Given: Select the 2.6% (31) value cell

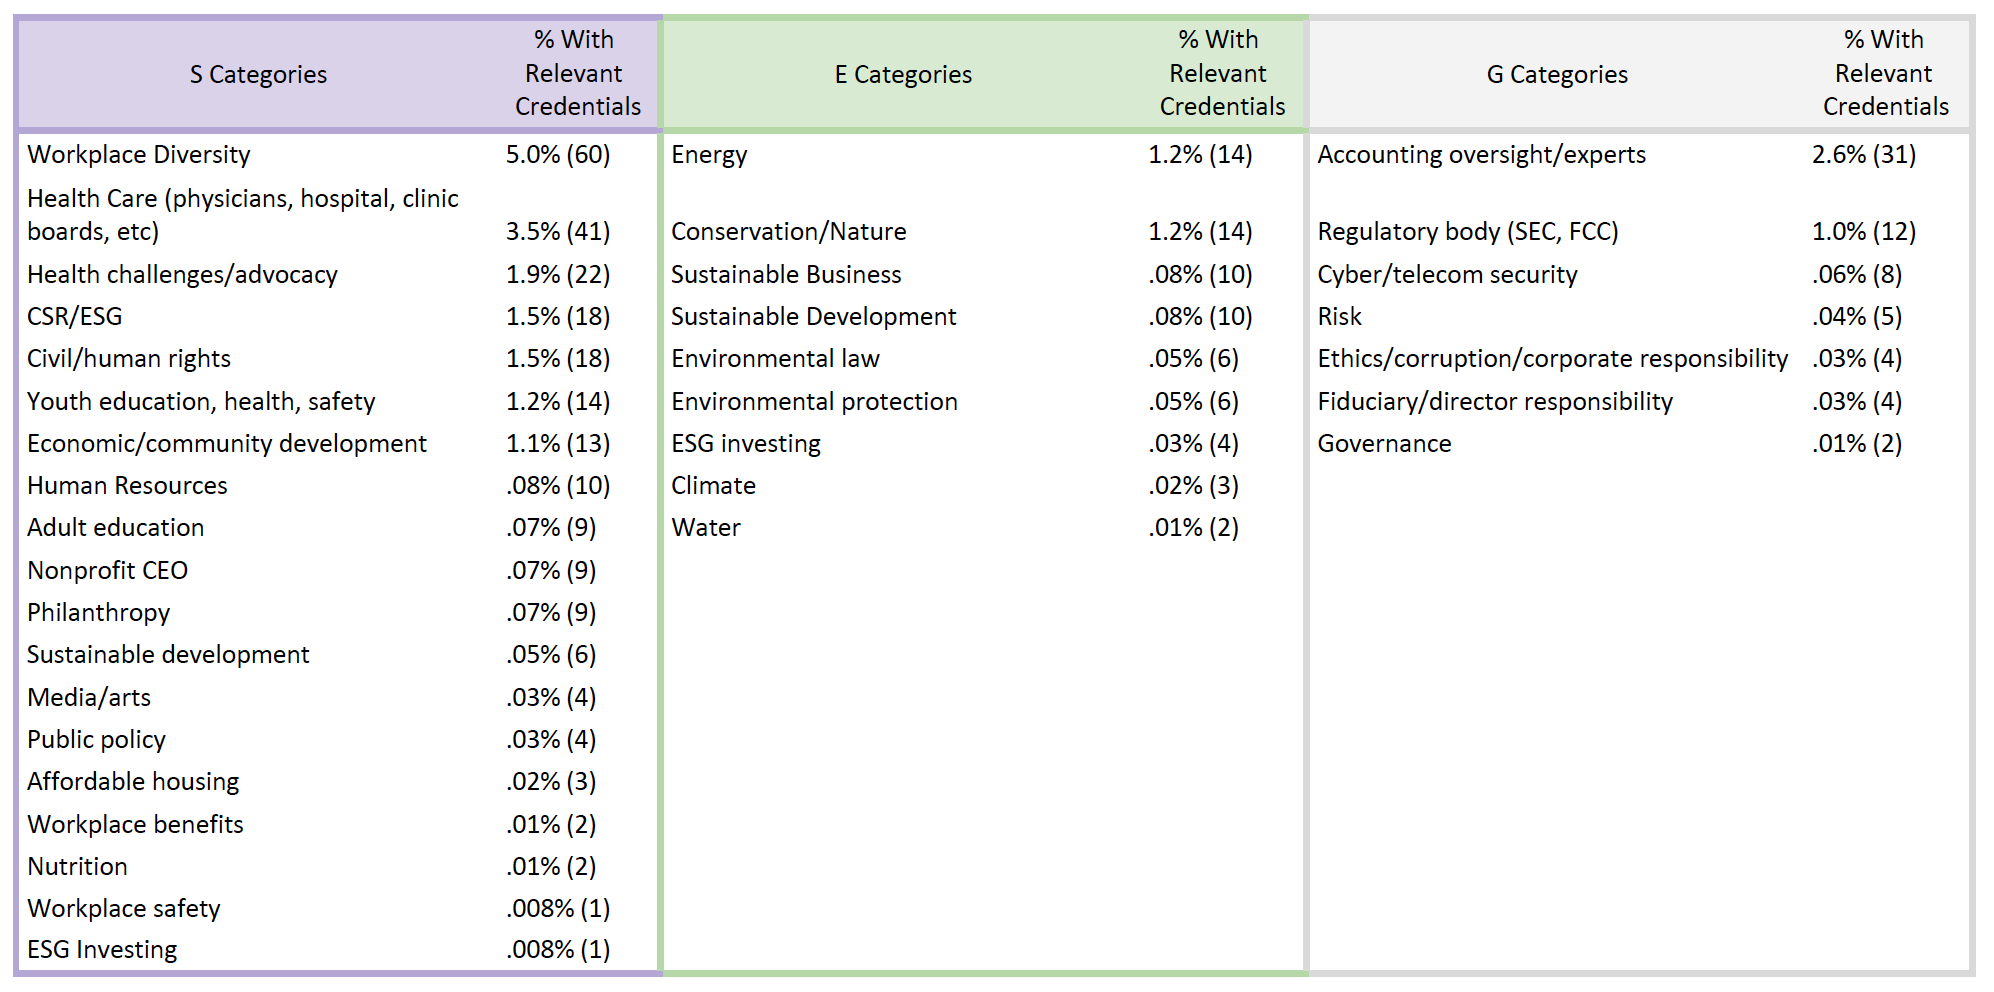Looking at the screenshot, I should [1863, 155].
